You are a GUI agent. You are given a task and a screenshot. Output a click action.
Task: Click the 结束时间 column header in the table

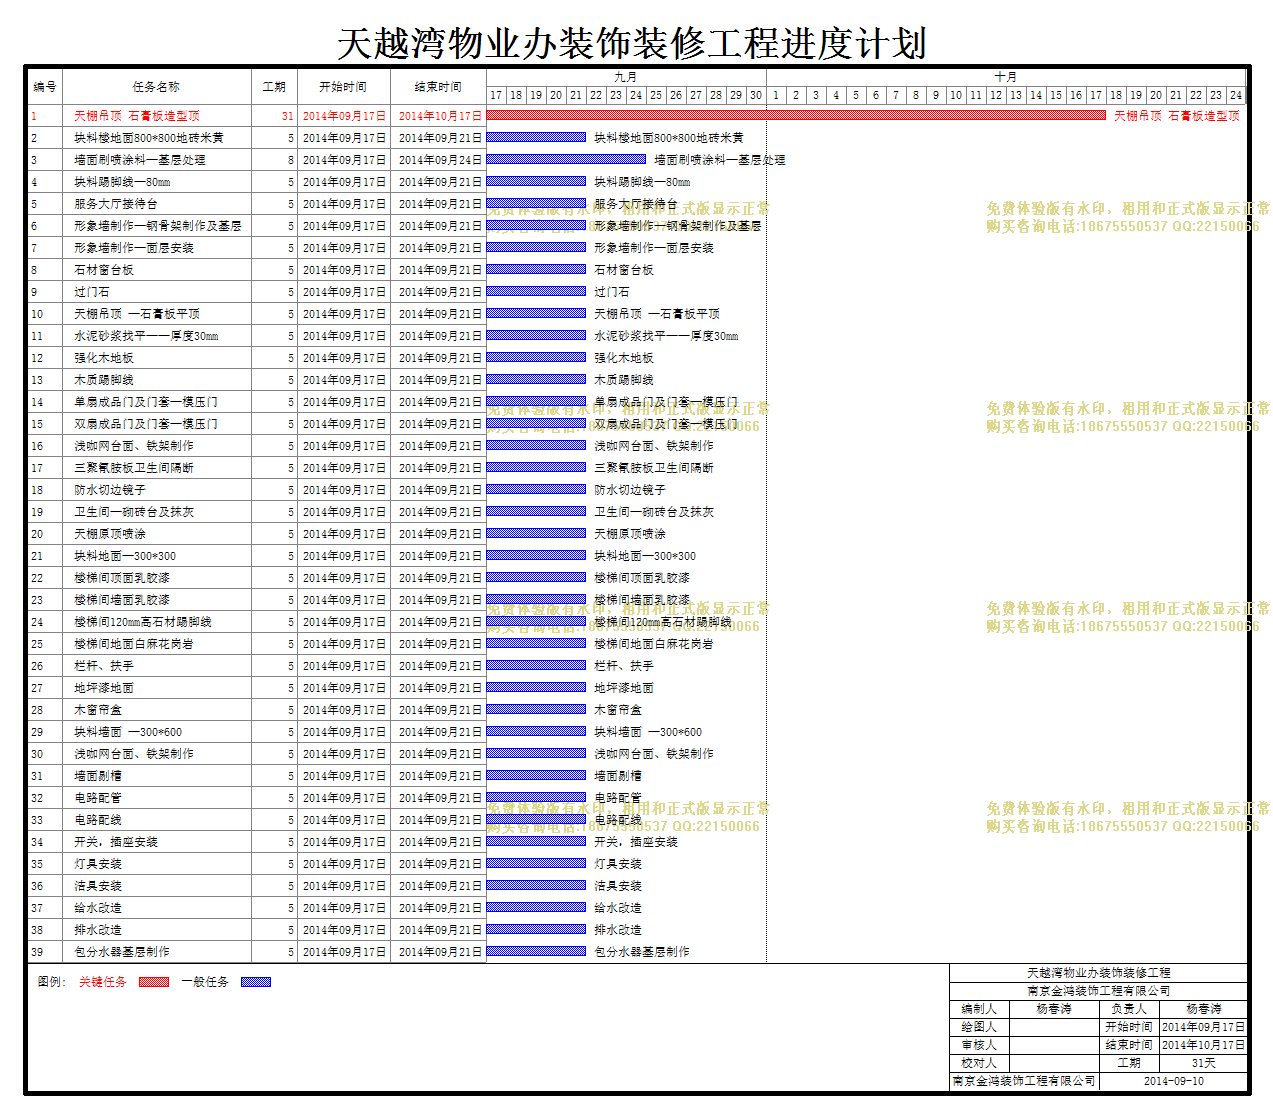(x=438, y=87)
